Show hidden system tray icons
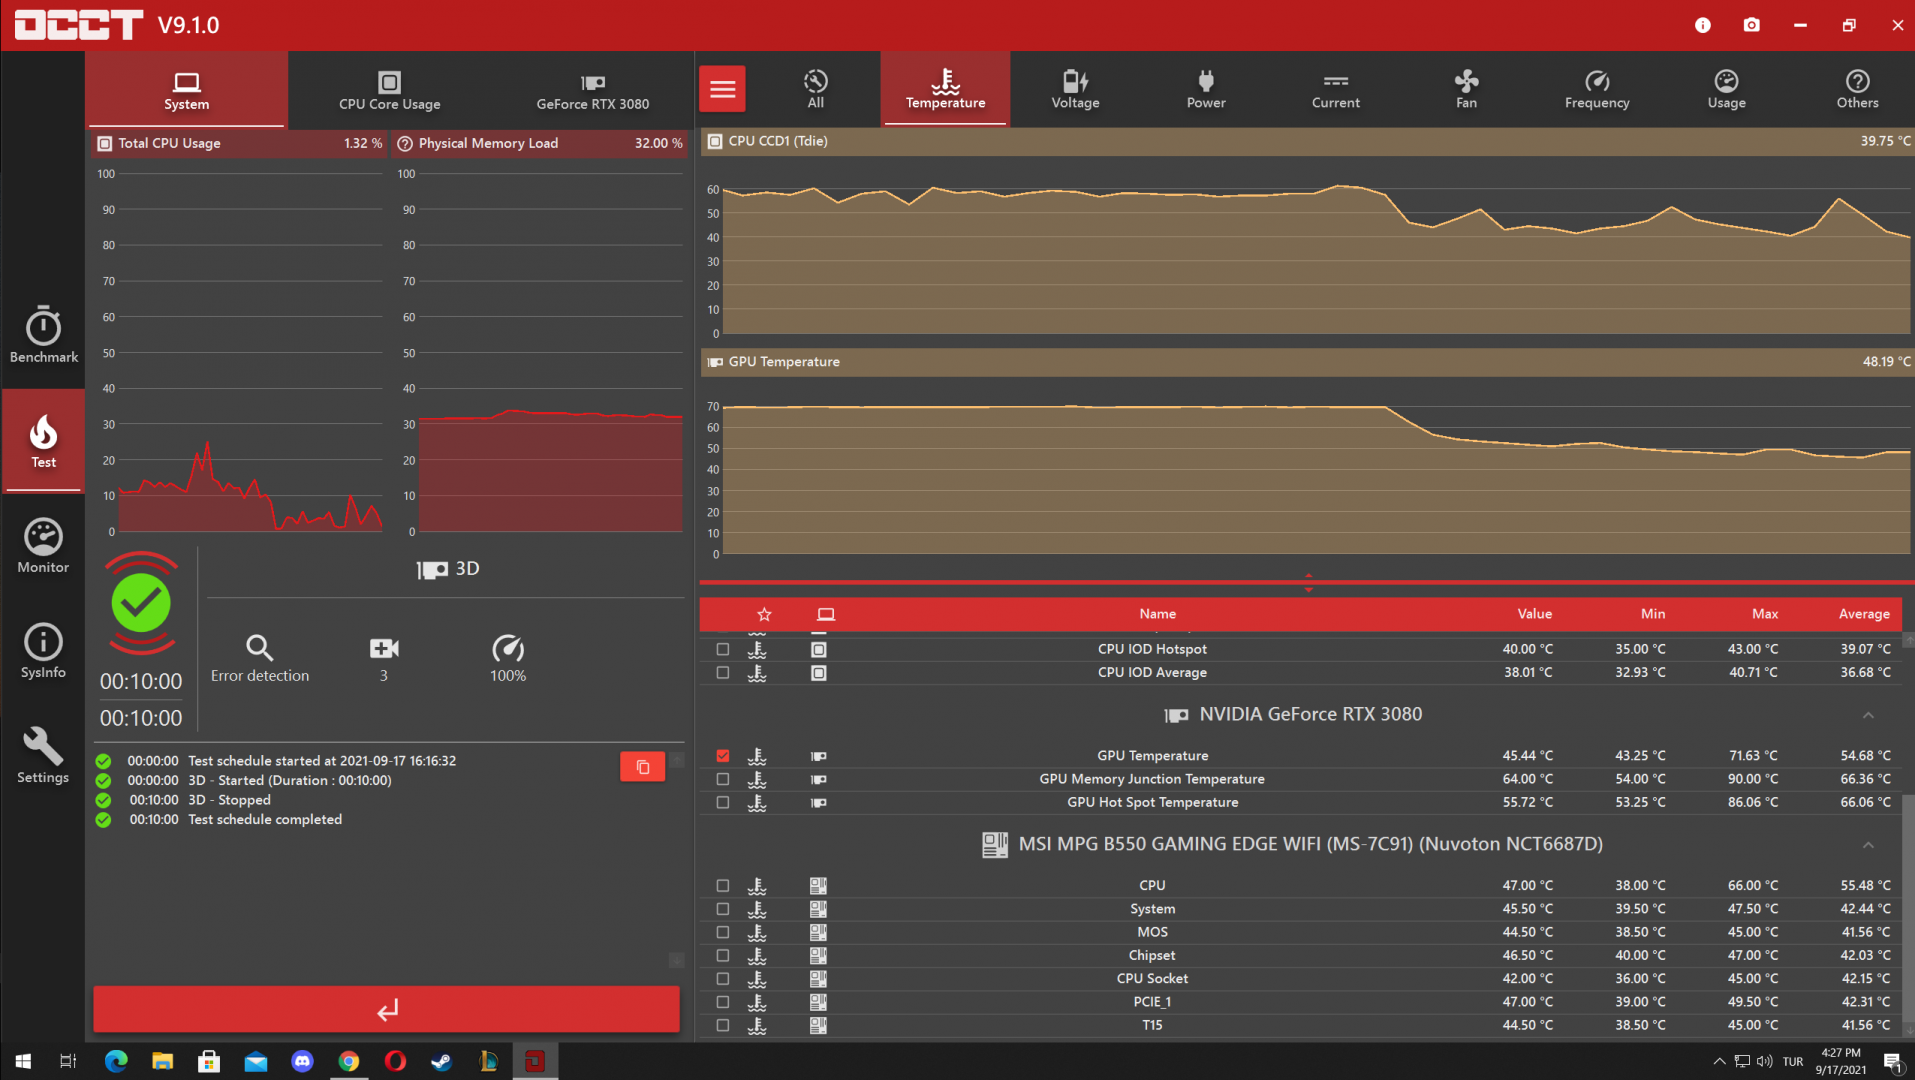The width and height of the screenshot is (1915, 1080). 1719,1061
